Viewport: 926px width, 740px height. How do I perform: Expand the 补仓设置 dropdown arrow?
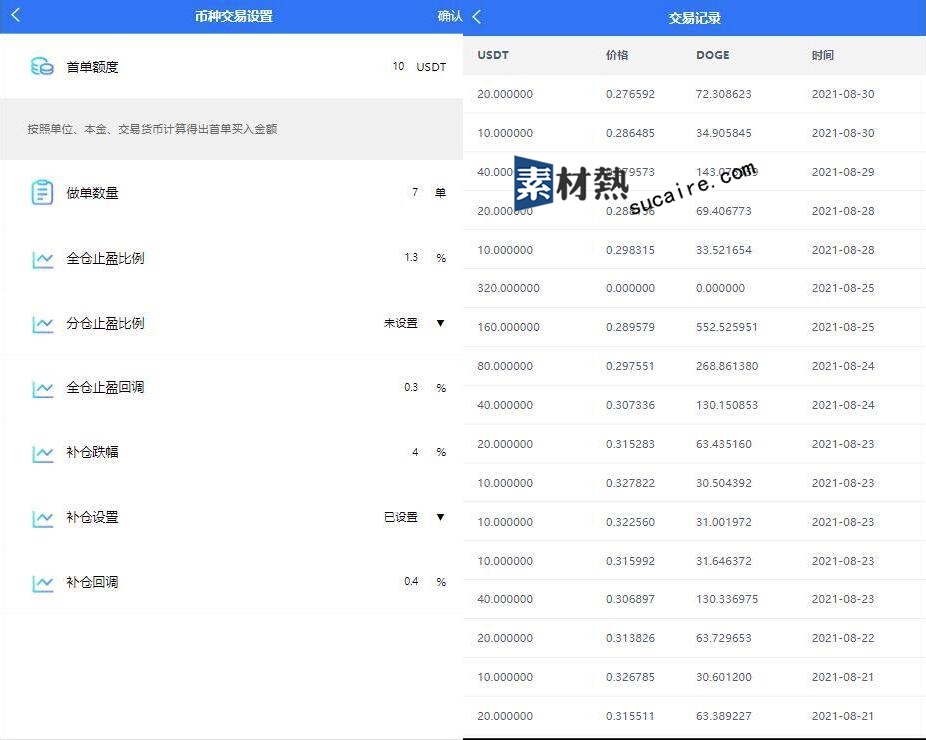tap(440, 517)
